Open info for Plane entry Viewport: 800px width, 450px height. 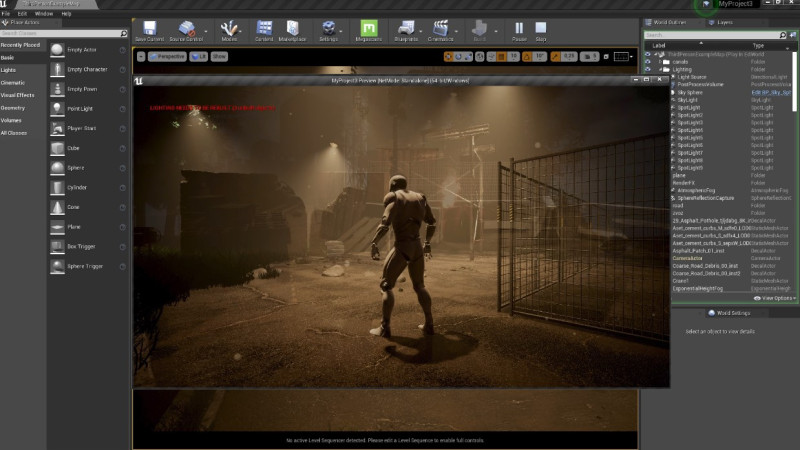pos(122,227)
